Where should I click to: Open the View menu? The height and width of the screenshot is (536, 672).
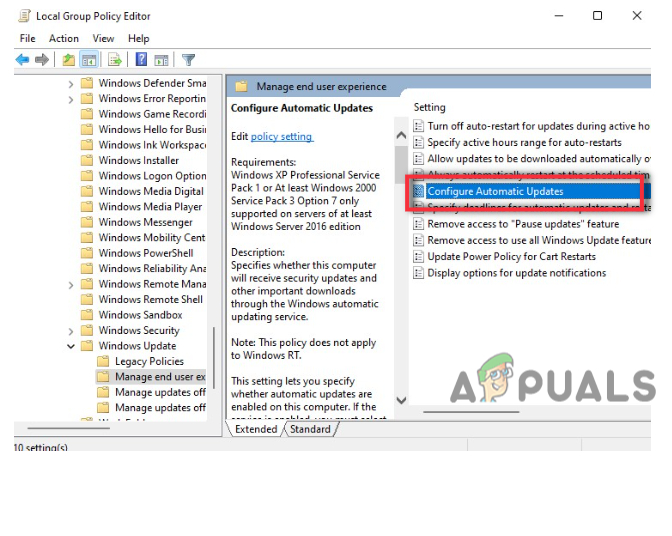[103, 39]
